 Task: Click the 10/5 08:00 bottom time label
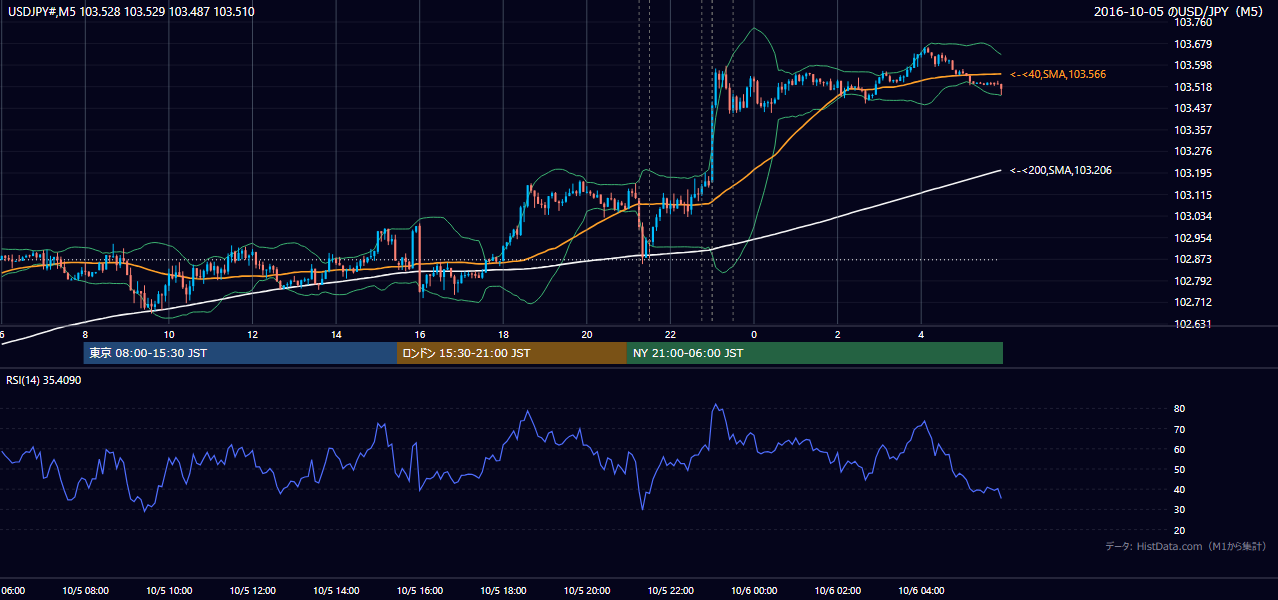pyautogui.click(x=85, y=591)
